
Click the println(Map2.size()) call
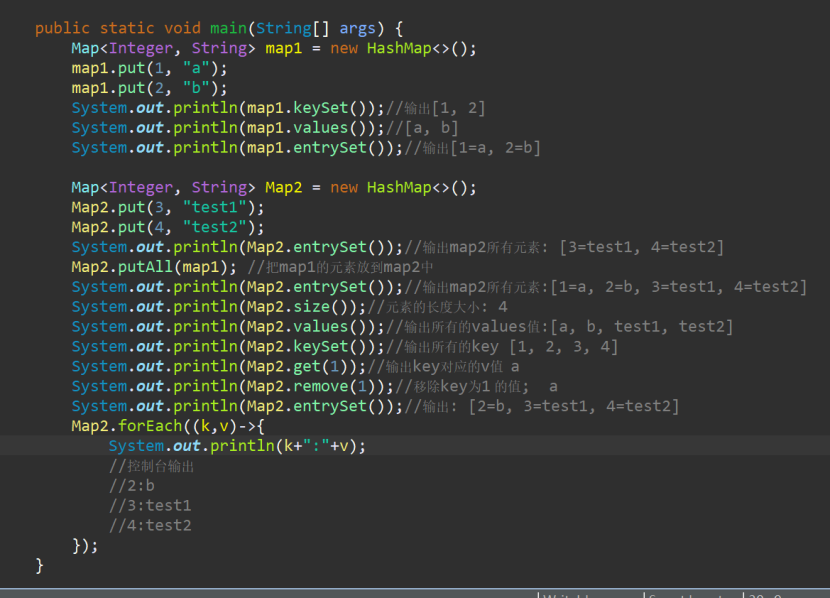point(219,307)
